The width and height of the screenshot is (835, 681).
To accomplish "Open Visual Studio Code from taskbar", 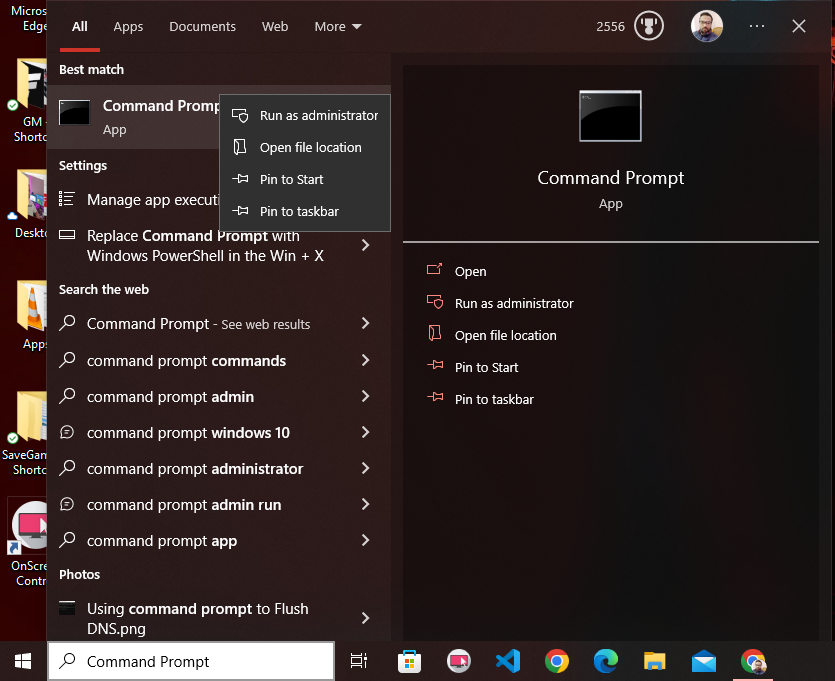I will [x=508, y=661].
